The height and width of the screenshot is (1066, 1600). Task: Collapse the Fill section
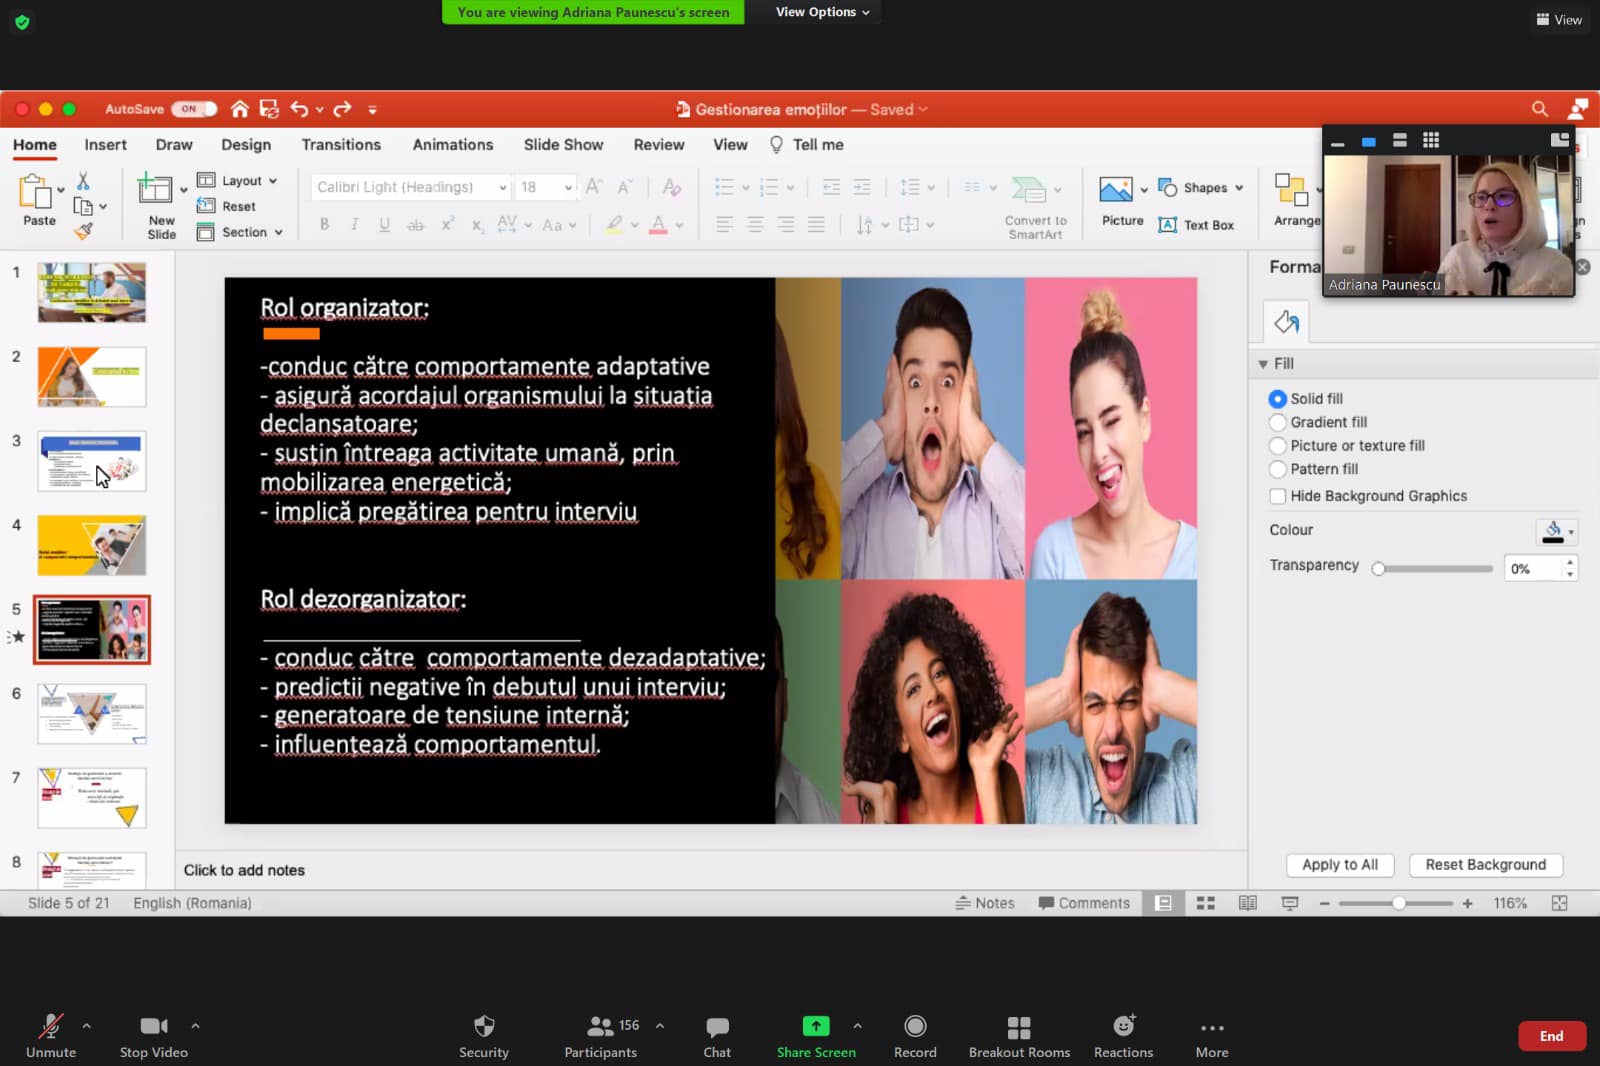(x=1263, y=364)
